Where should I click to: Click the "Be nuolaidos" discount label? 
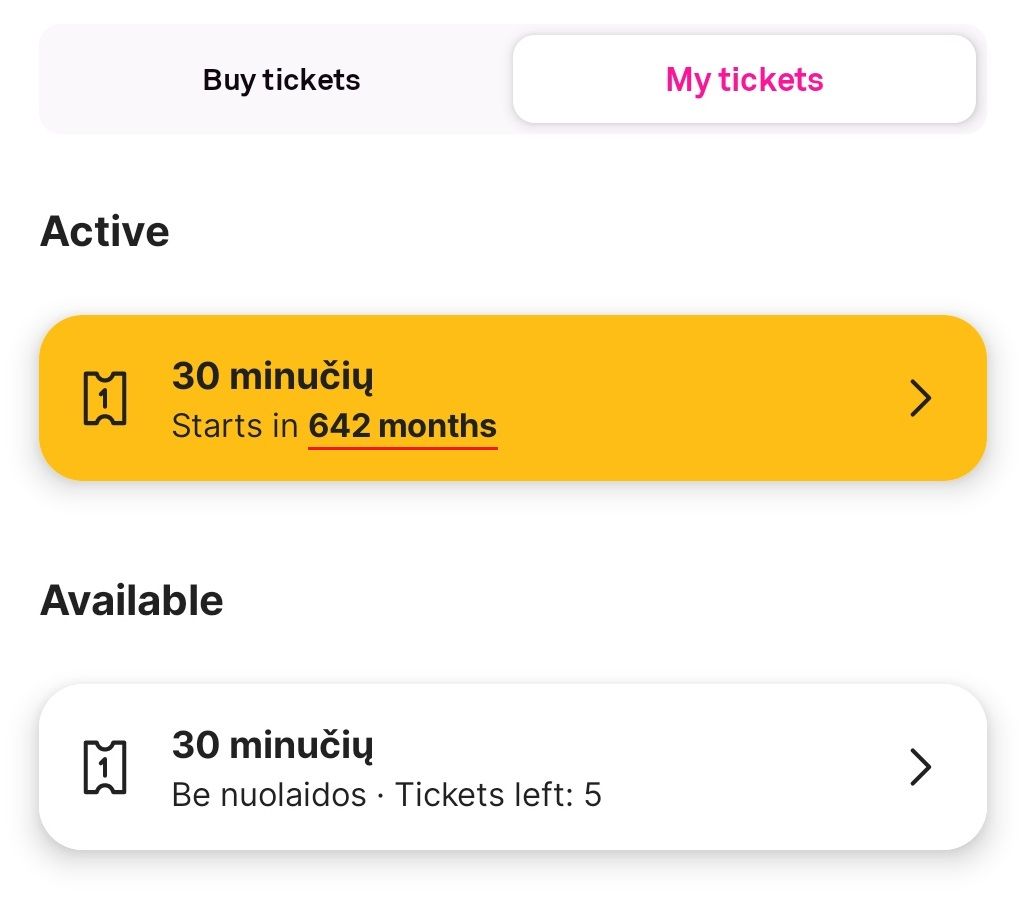click(x=269, y=795)
